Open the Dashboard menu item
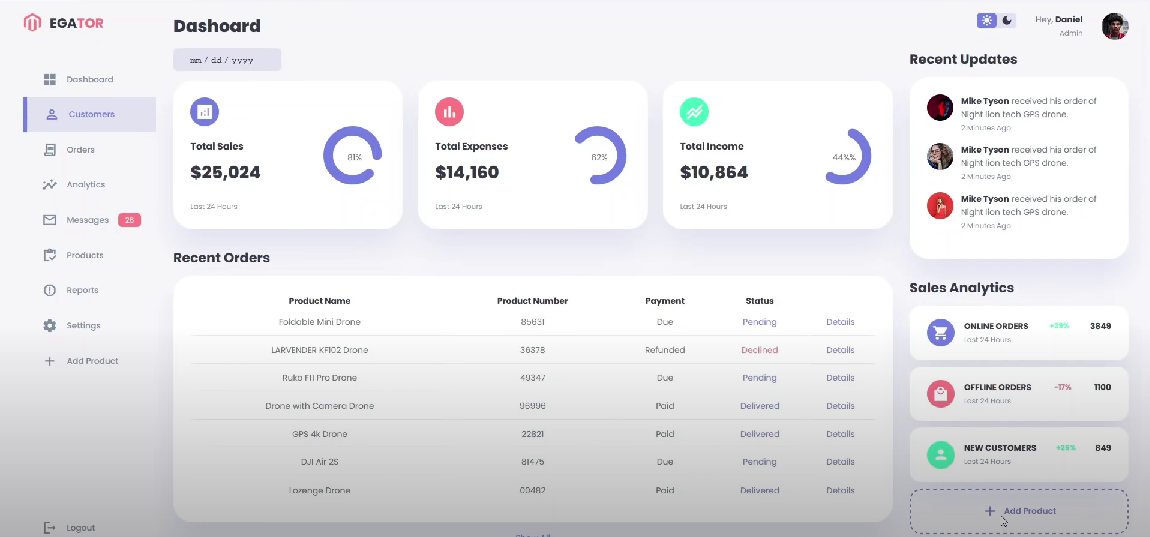This screenshot has height=537, width=1150. tap(89, 79)
